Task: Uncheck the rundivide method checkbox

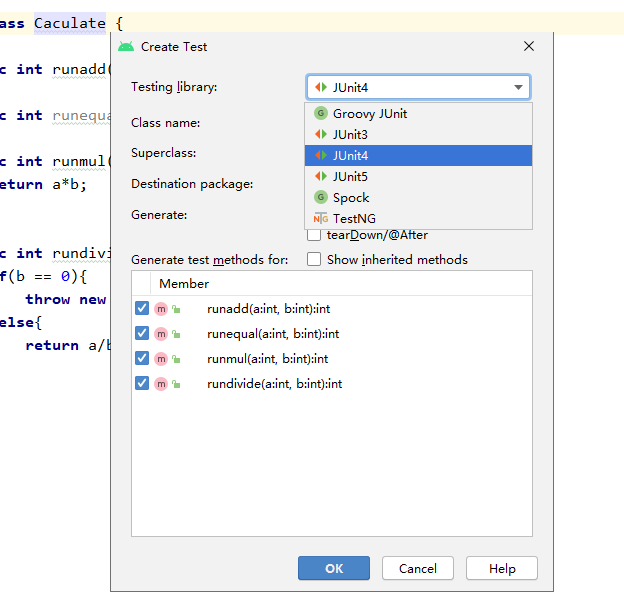Action: [142, 384]
